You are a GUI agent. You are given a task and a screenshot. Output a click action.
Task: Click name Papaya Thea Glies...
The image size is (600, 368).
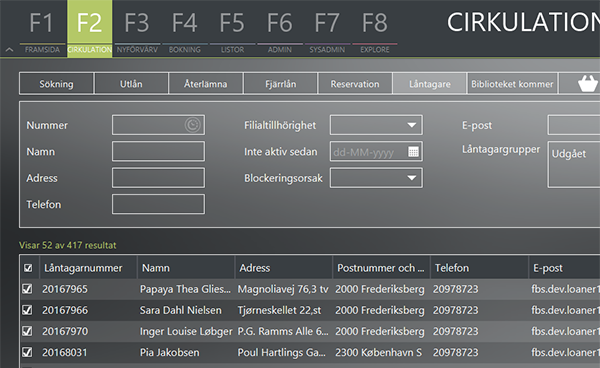(185, 289)
